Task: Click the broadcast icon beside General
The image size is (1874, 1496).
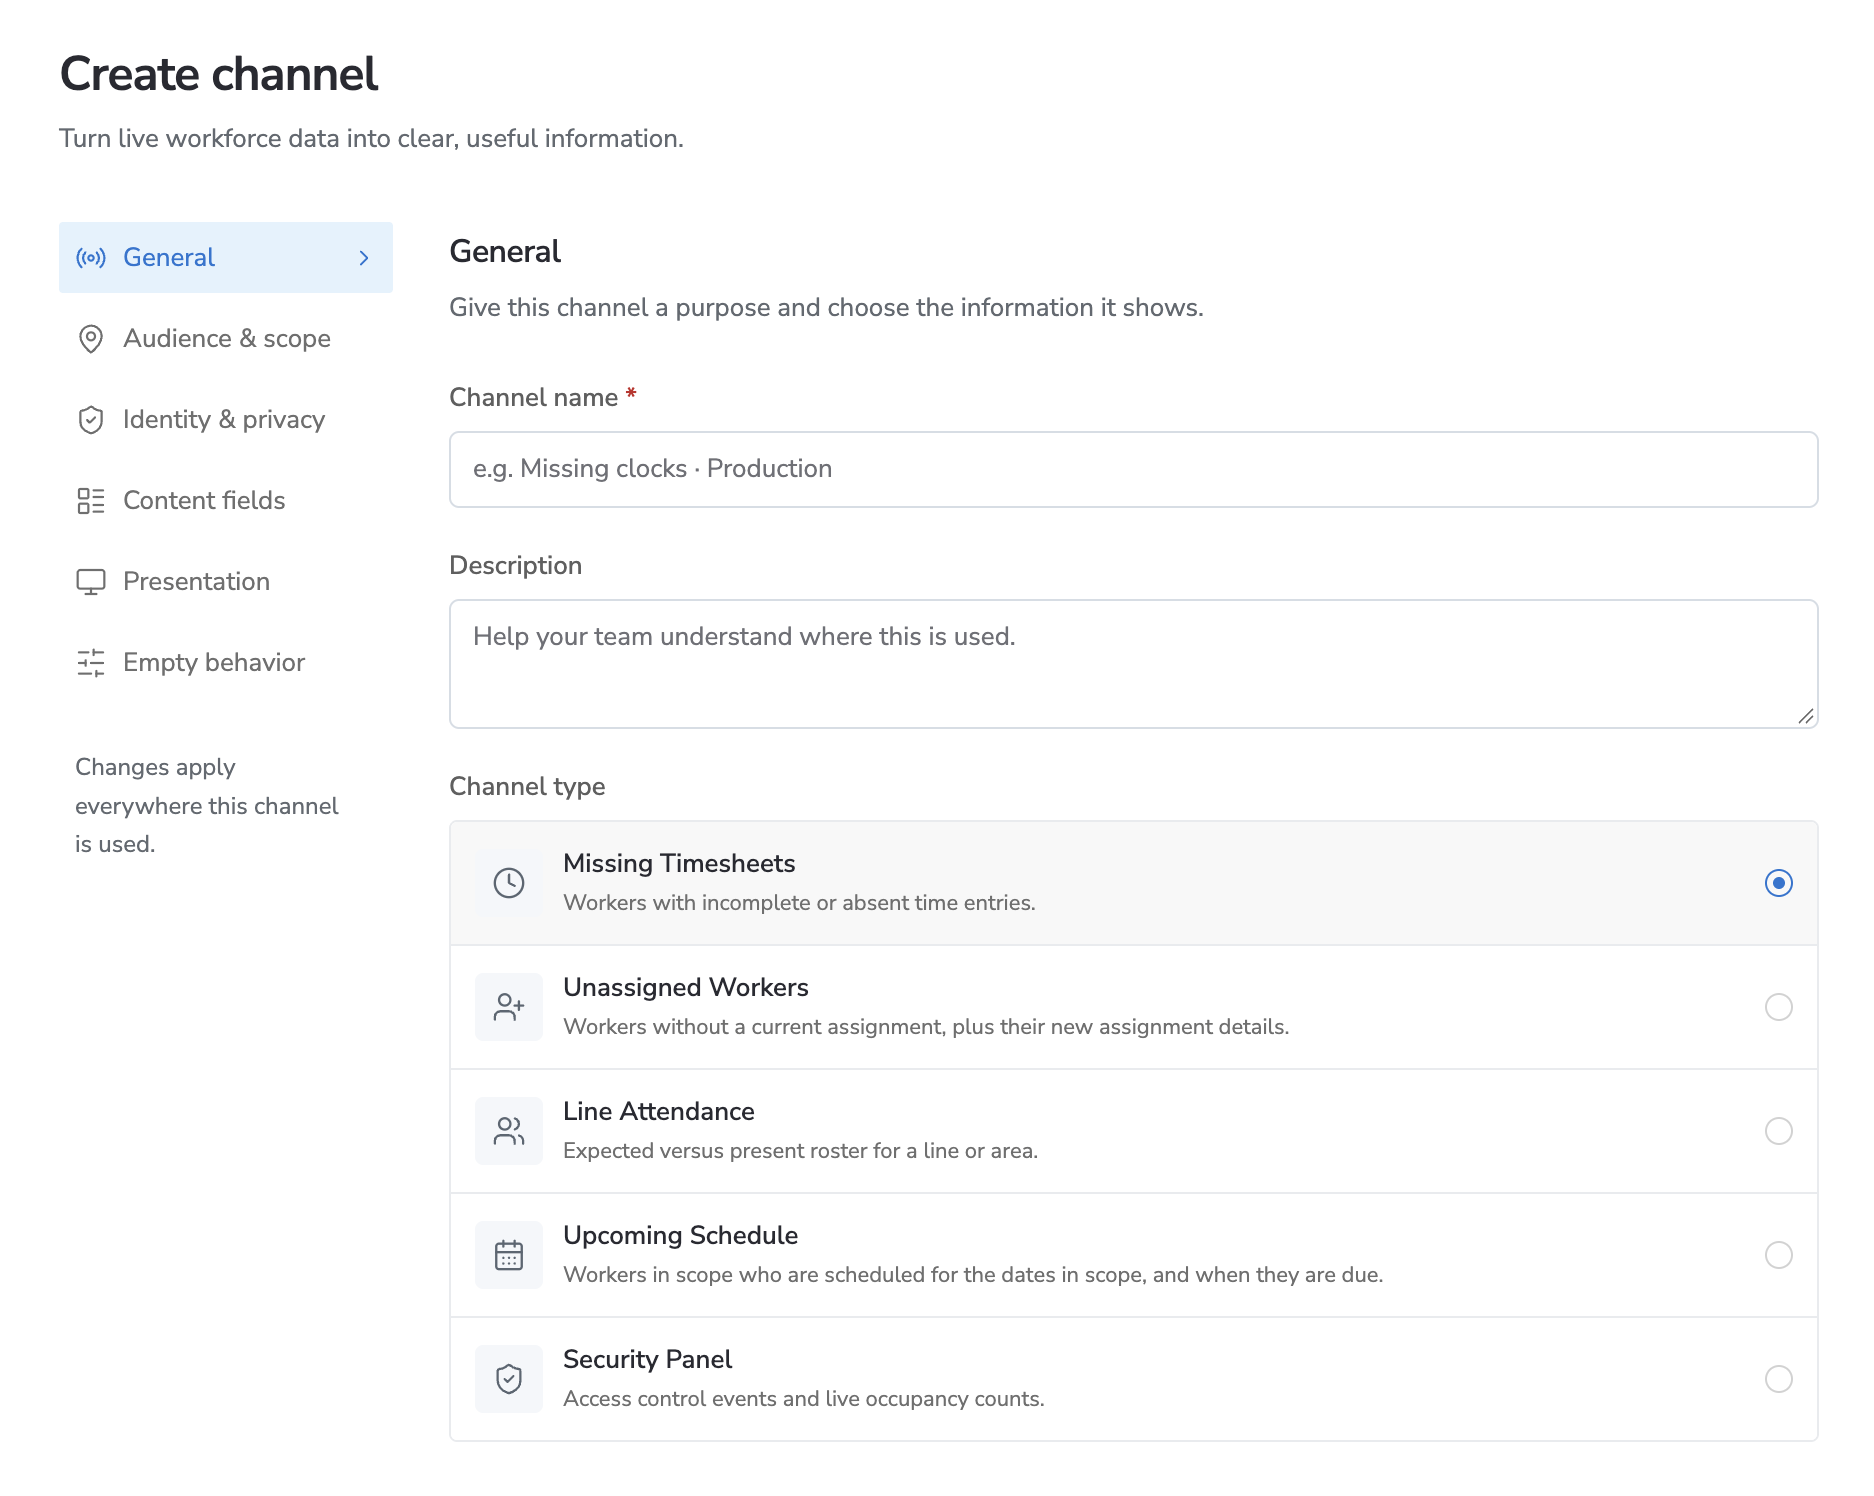Action: 91,258
